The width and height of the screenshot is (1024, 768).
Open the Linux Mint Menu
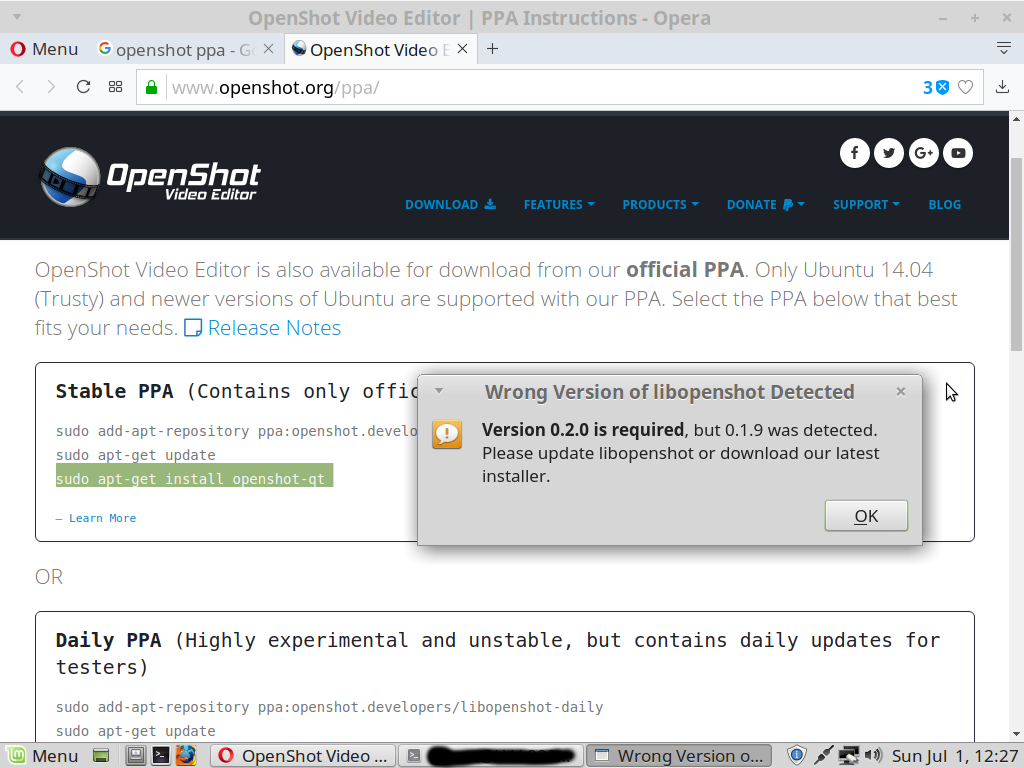[42, 756]
